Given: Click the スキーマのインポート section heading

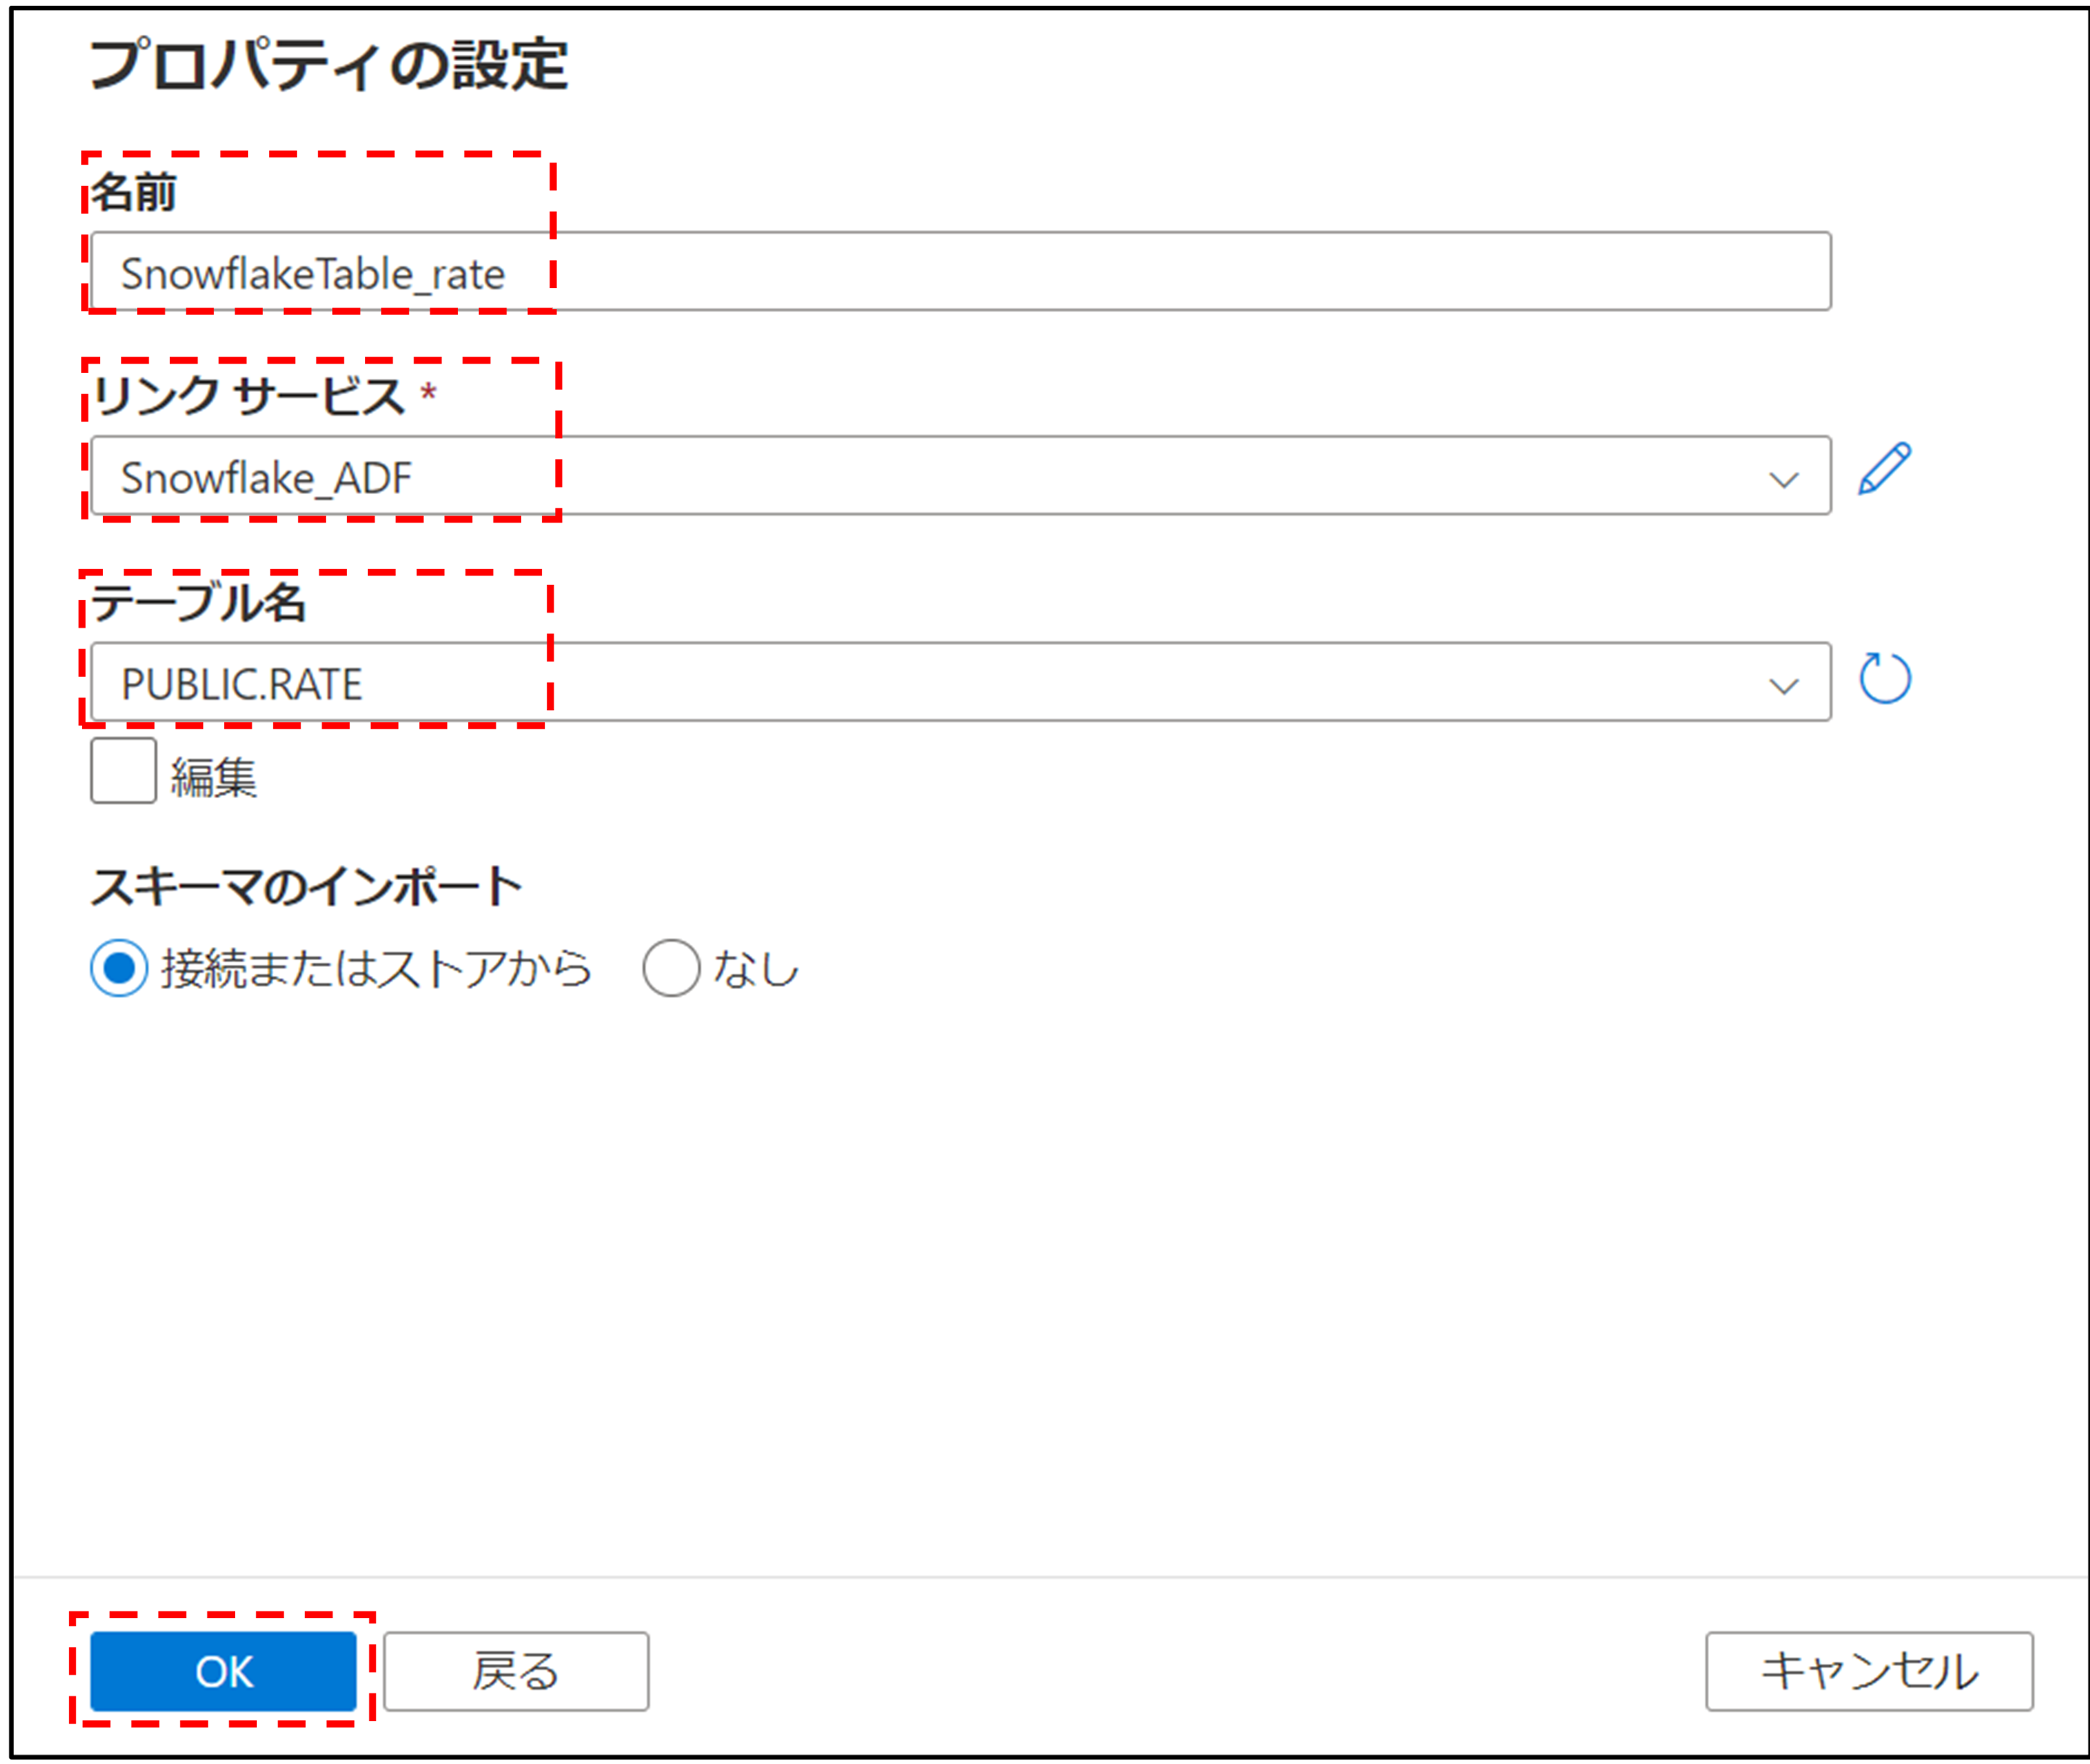Looking at the screenshot, I should (306, 887).
